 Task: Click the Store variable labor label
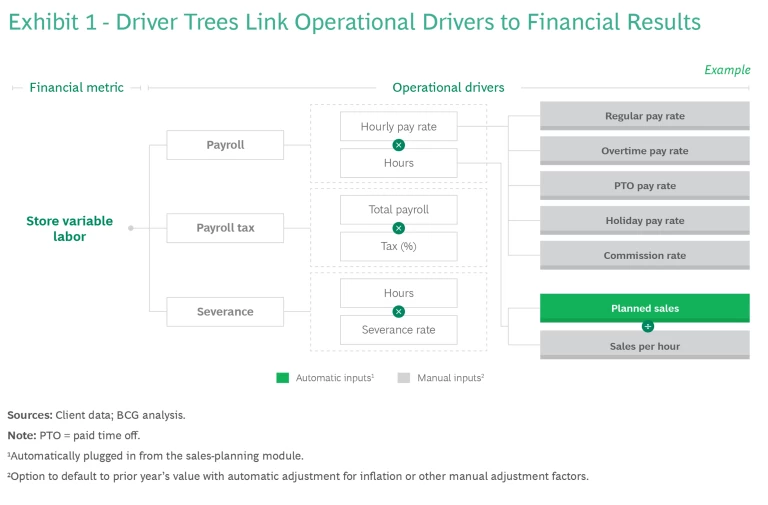(x=69, y=229)
